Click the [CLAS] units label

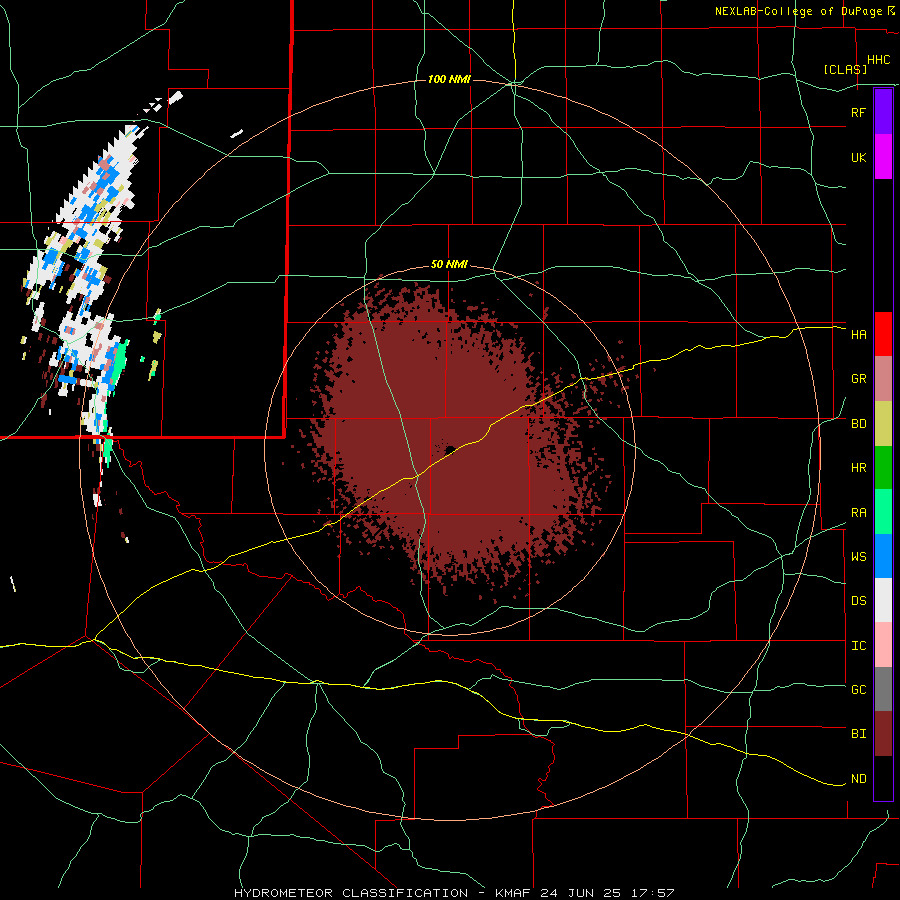[845, 69]
